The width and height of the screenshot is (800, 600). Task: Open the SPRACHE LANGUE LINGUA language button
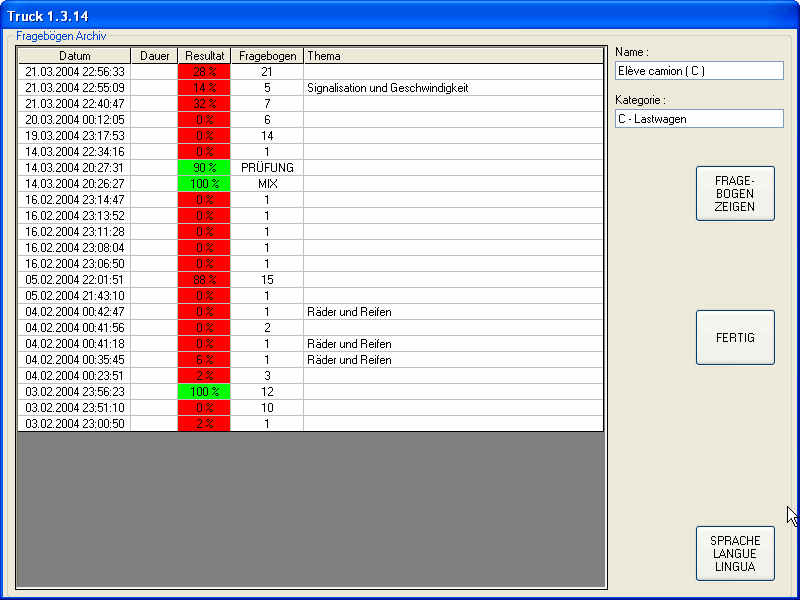[735, 553]
